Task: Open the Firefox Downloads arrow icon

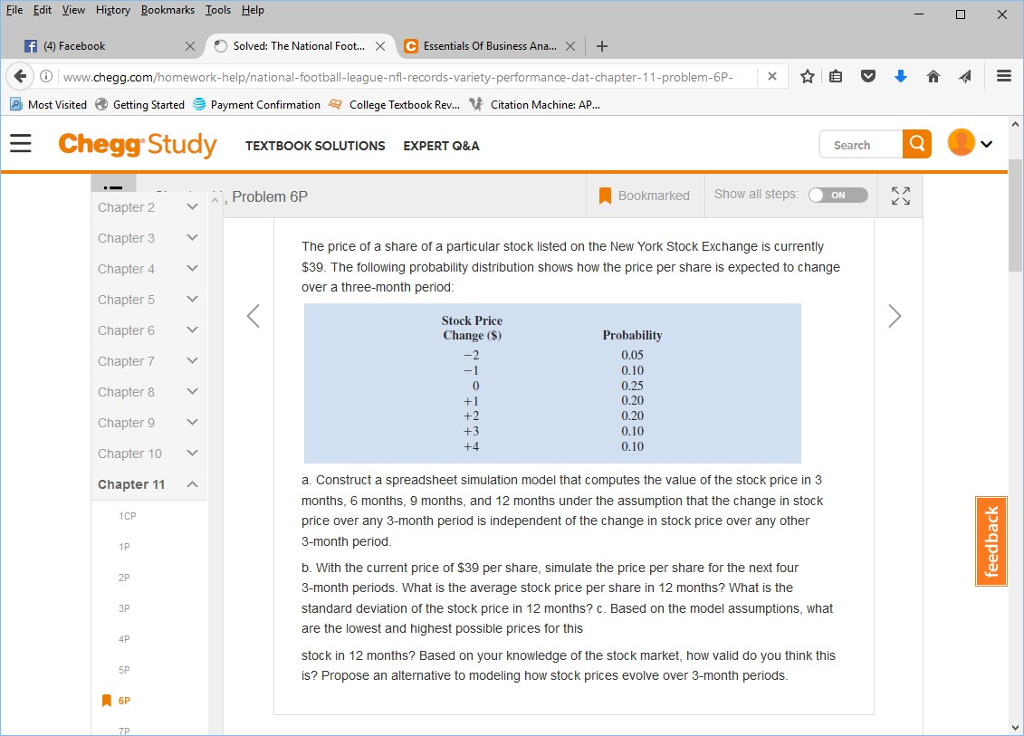Action: click(900, 75)
